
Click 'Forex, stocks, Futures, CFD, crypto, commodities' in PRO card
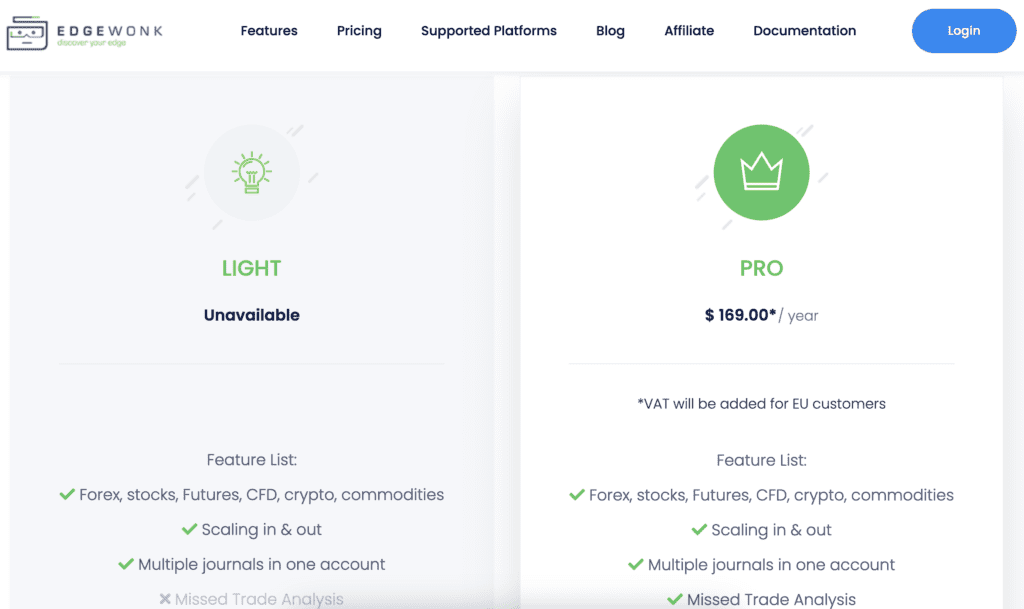click(771, 495)
